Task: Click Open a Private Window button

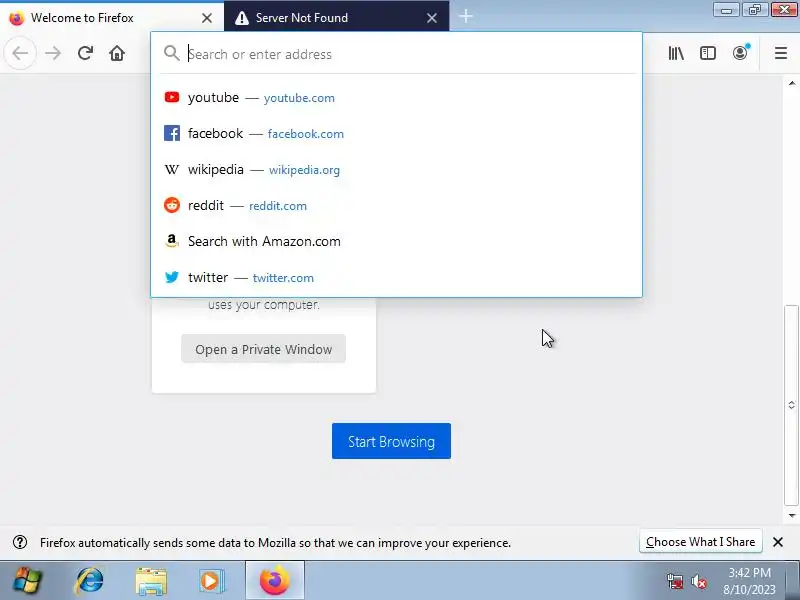Action: (263, 349)
